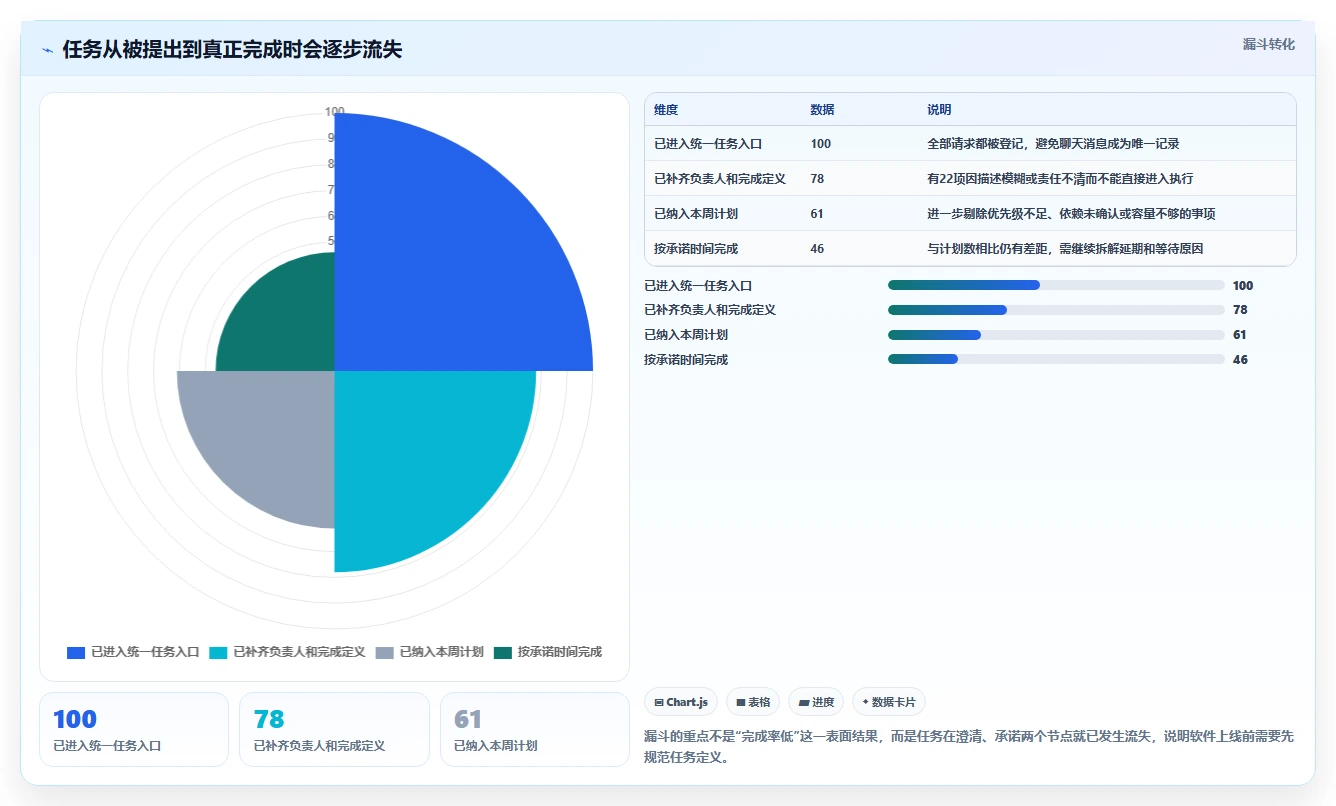Select table cell 已进入统一任务入口
Viewport: 1336px width, 806px height.
coord(708,144)
